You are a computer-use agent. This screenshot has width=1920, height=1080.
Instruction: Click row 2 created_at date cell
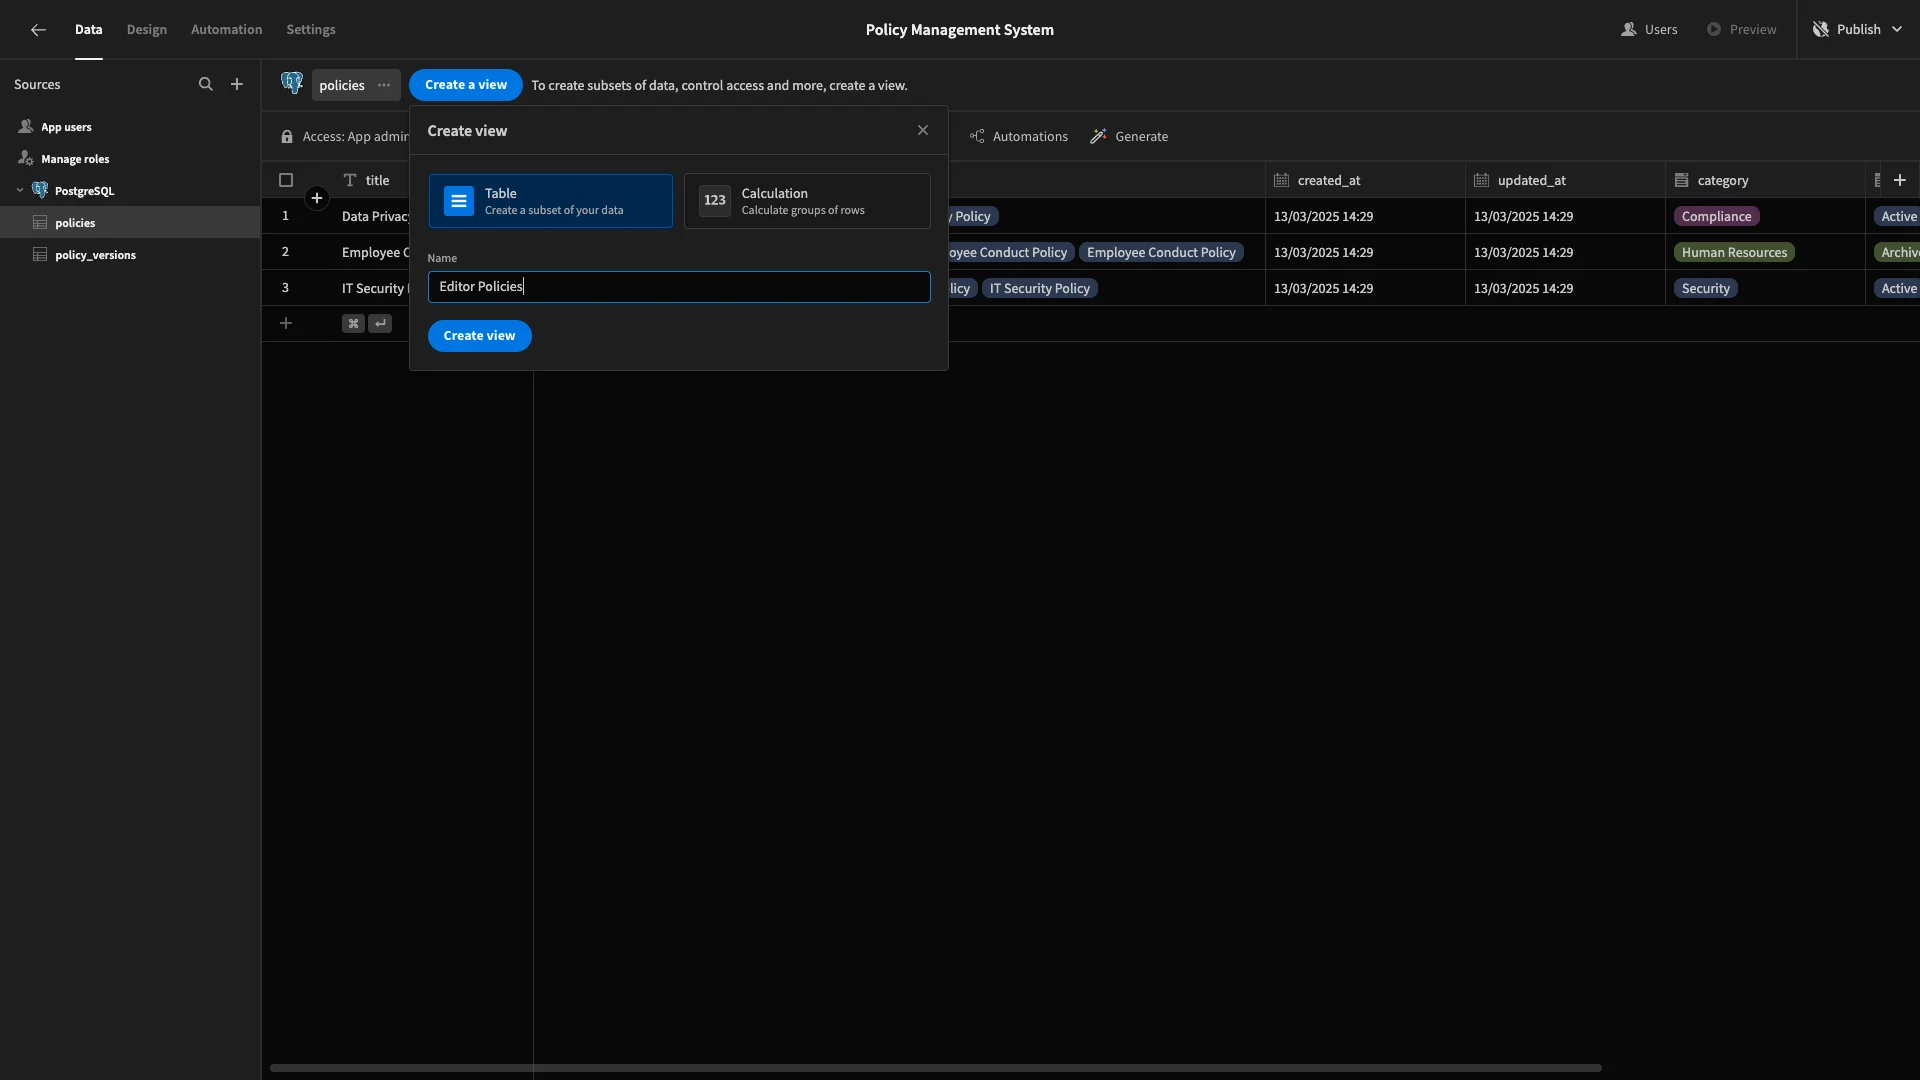1365,253
